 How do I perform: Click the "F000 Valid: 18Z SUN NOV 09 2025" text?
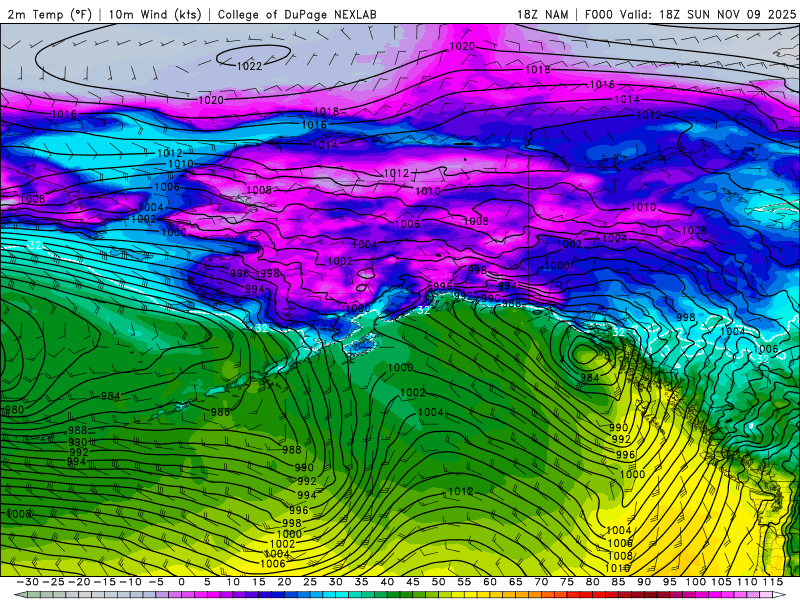[690, 14]
